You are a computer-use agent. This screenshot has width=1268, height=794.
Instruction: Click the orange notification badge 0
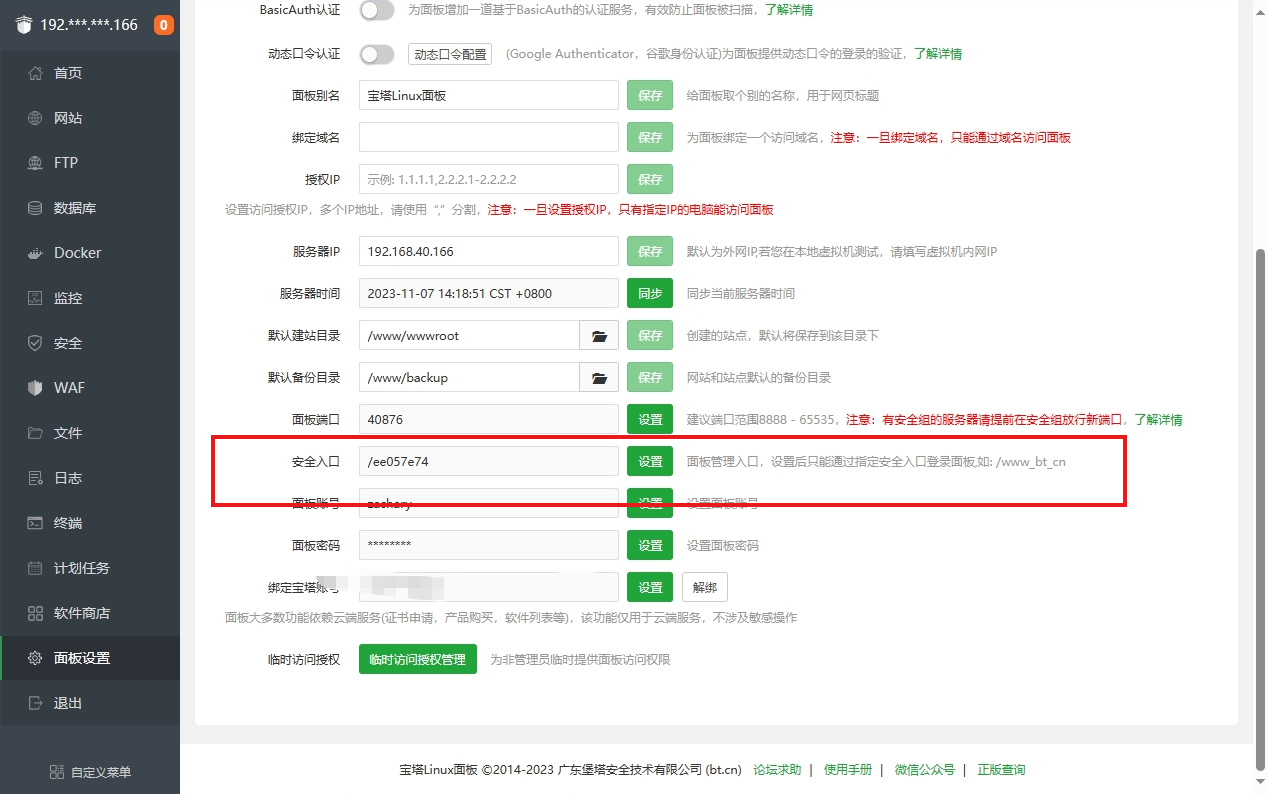coord(163,25)
